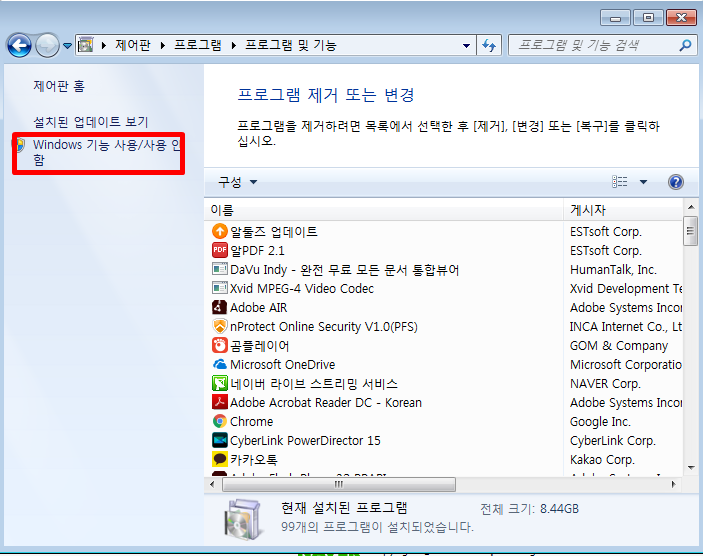The width and height of the screenshot is (703, 556).
Task: Click the horizontal scrollbar thumb
Action: 339,484
